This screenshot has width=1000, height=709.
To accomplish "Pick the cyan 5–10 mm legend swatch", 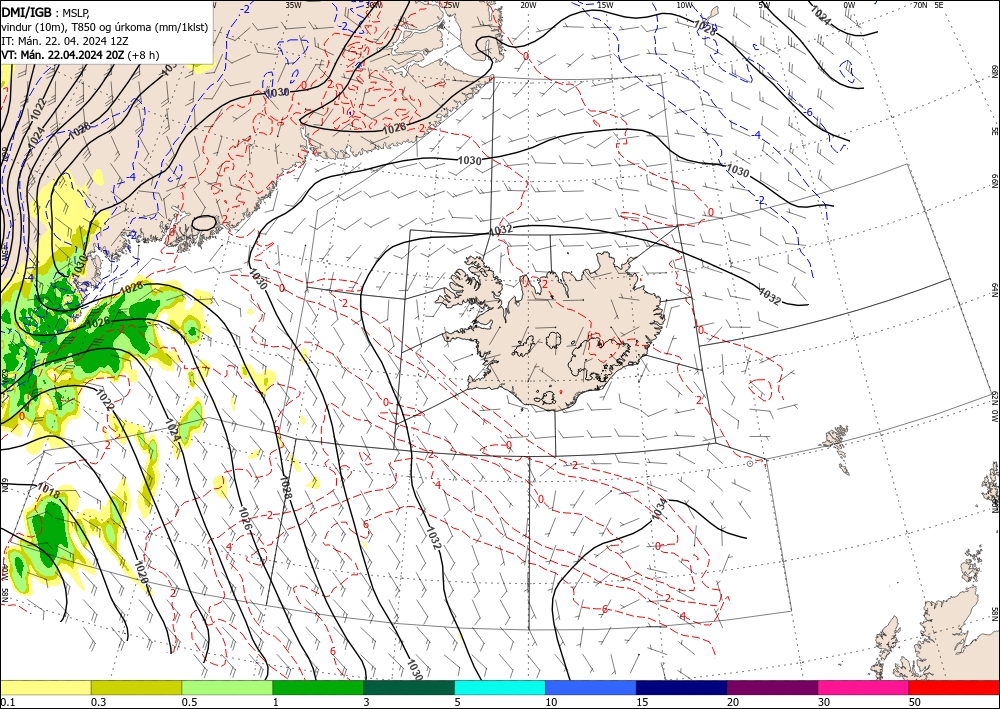I will click(x=500, y=687).
